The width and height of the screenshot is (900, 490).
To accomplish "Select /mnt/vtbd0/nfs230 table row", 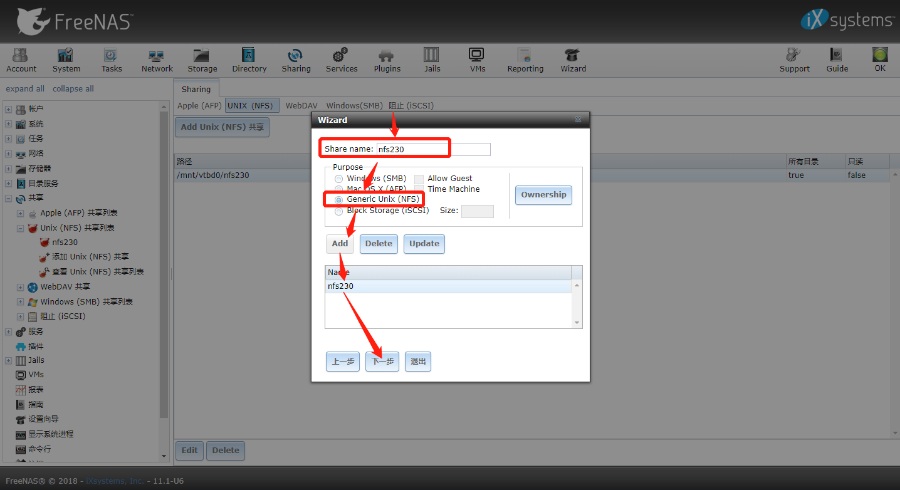I will pyautogui.click(x=531, y=175).
